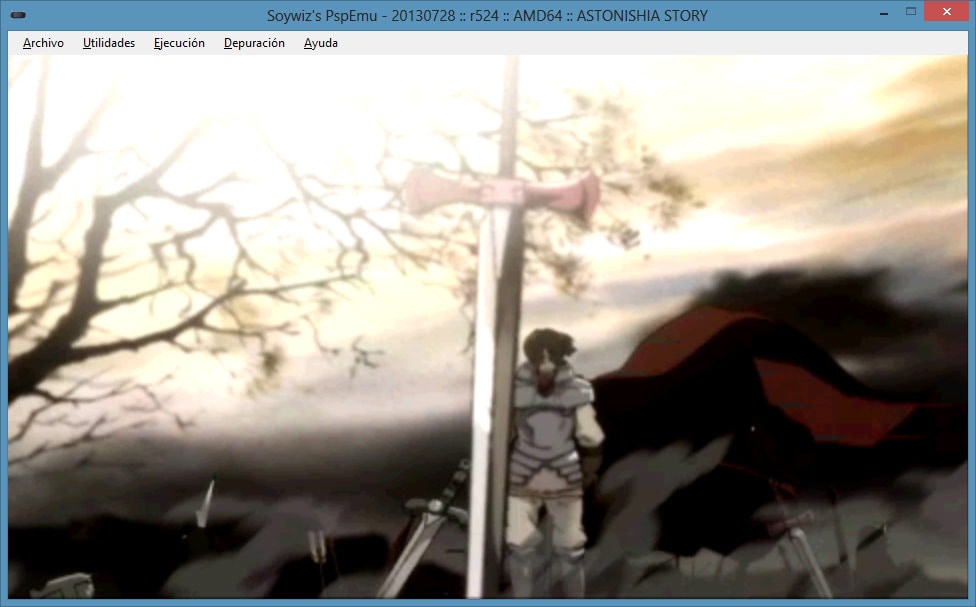Viewport: 976px width, 607px height.
Task: Open the Utilidades menu
Action: pos(109,43)
